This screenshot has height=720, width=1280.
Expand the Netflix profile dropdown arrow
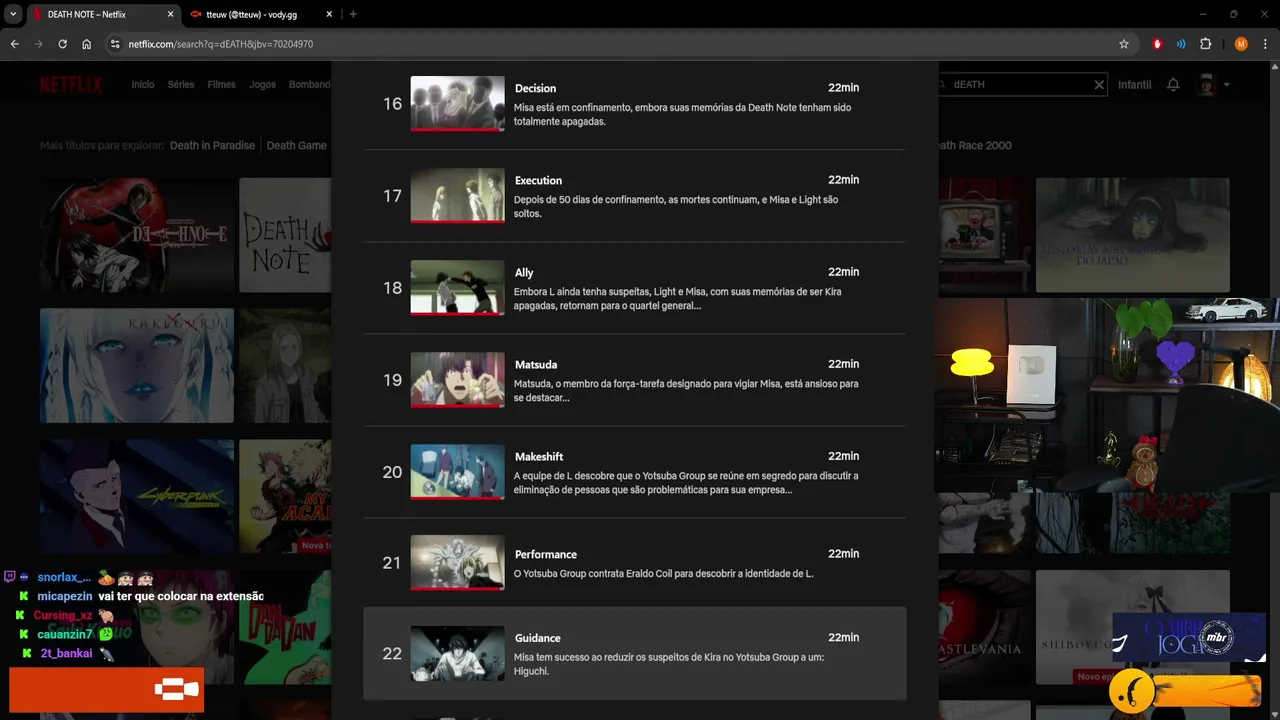(x=1225, y=85)
